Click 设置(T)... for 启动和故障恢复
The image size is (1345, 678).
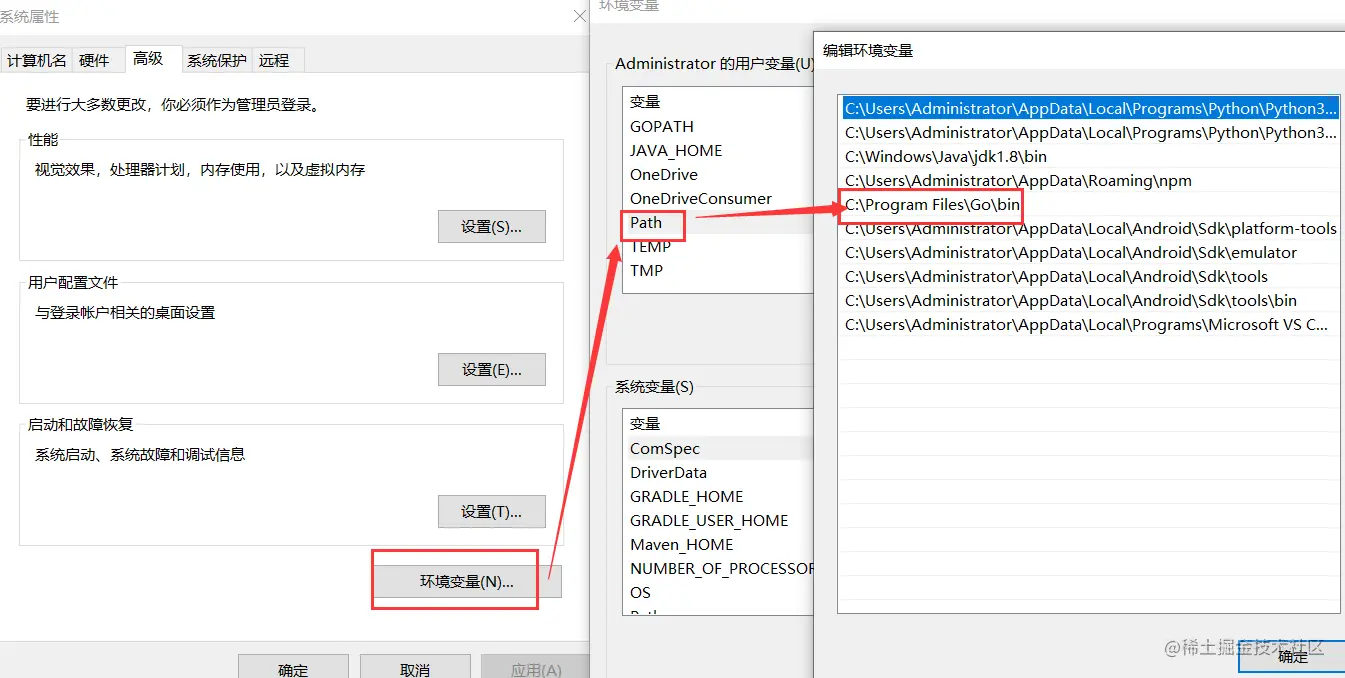point(492,512)
